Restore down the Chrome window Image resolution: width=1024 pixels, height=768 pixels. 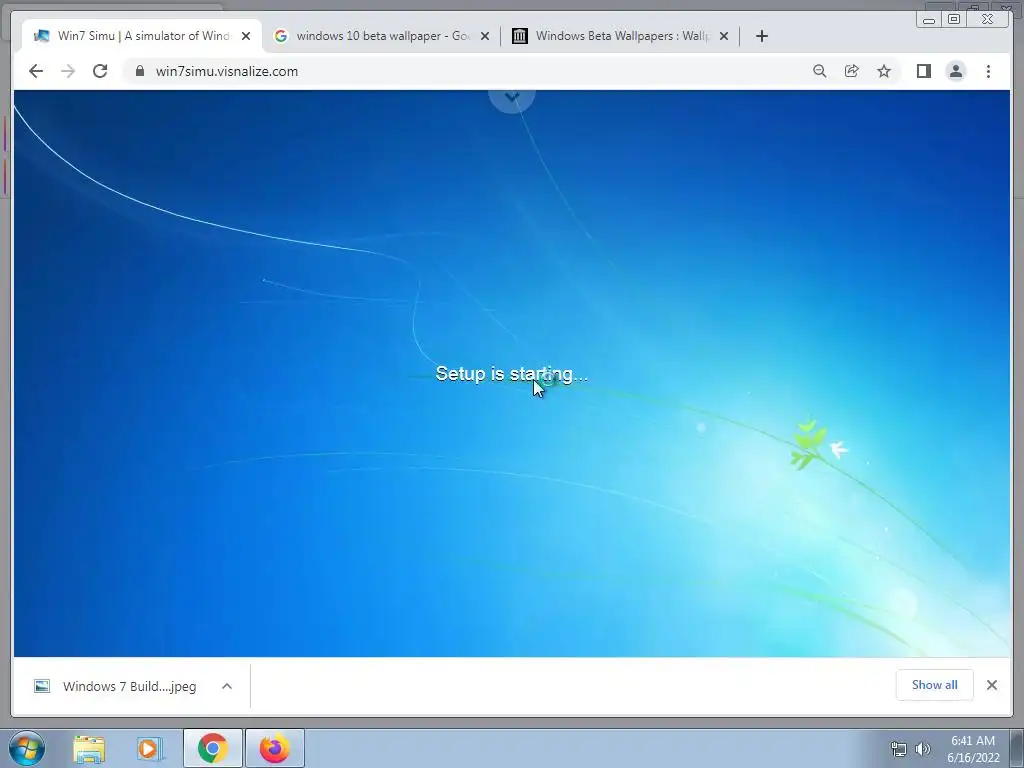pyautogui.click(x=954, y=19)
